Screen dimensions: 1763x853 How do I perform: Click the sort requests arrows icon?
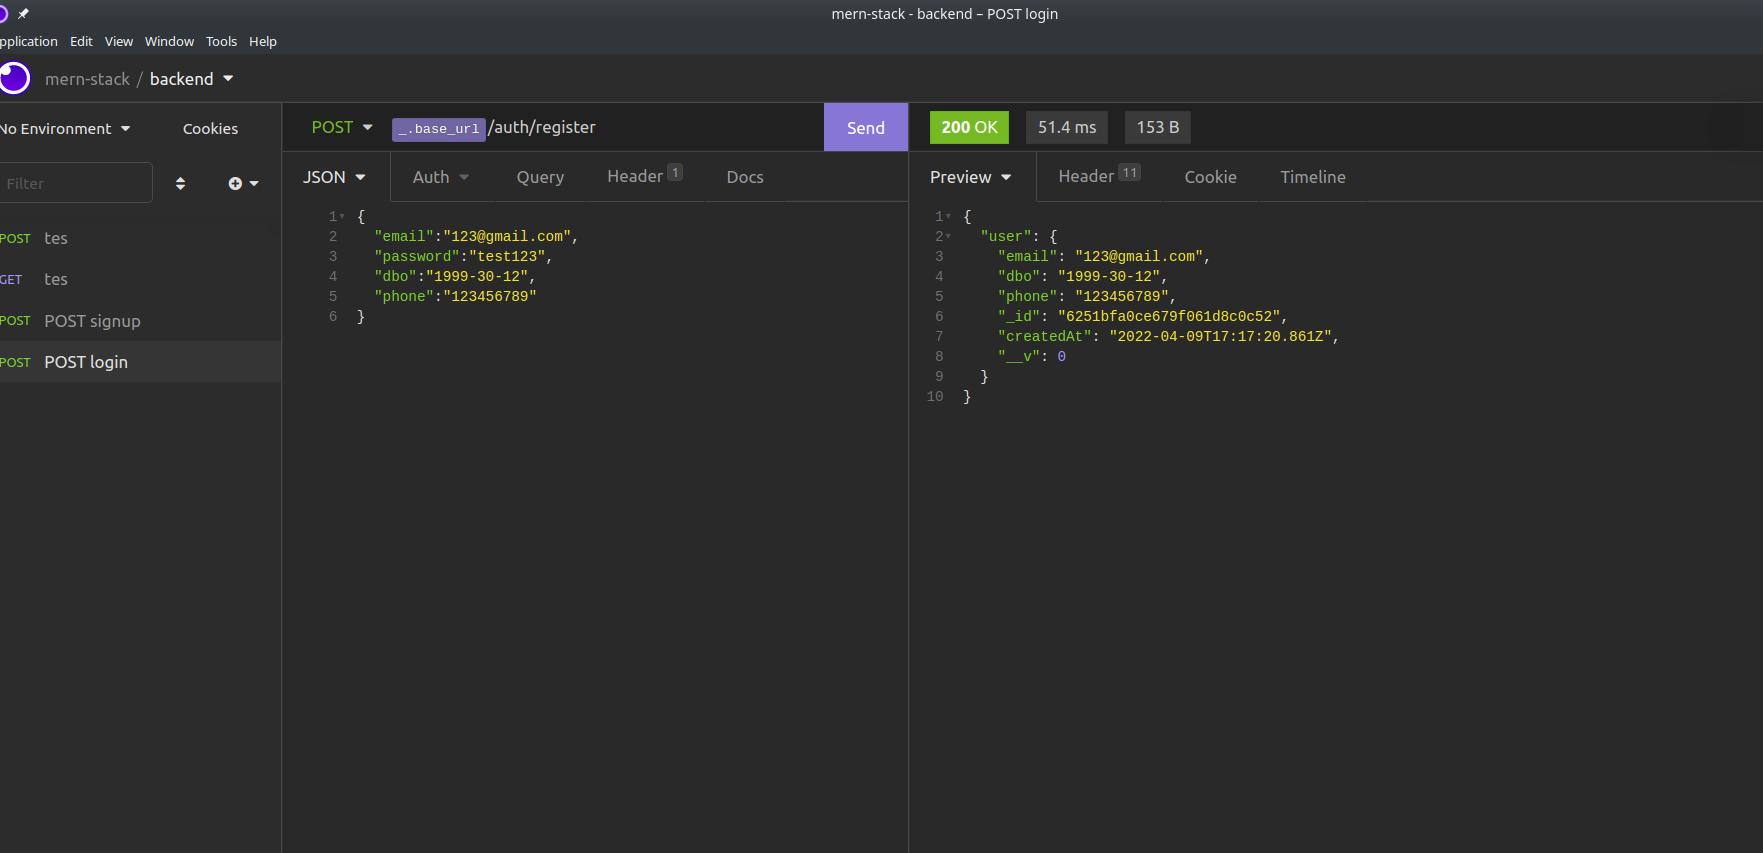click(180, 183)
